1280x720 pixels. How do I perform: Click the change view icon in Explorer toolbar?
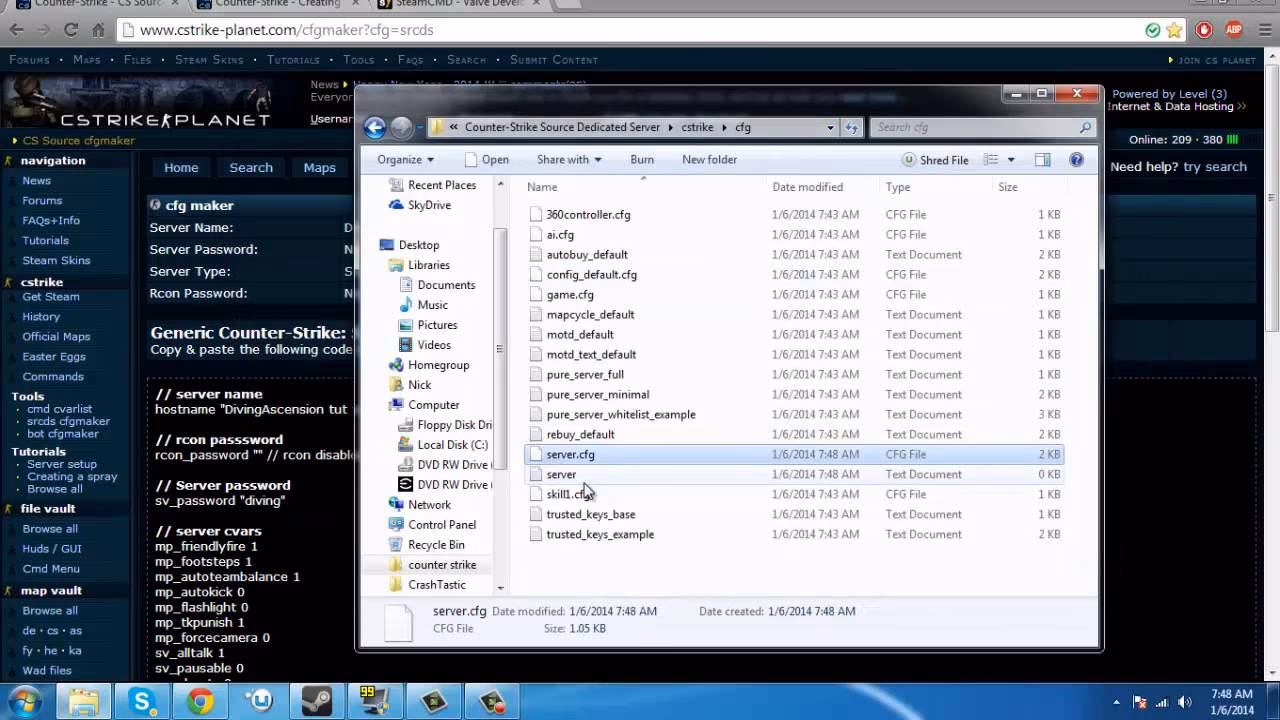point(991,160)
